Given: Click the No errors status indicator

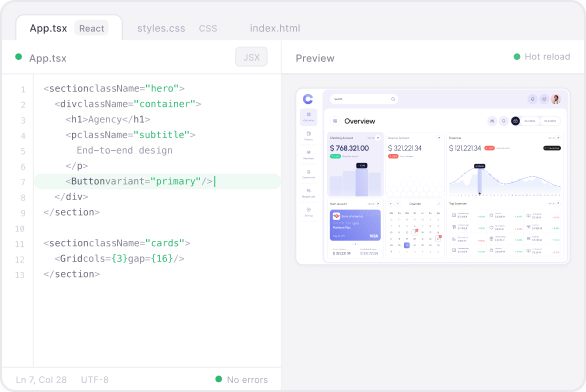Looking at the screenshot, I should [242, 380].
